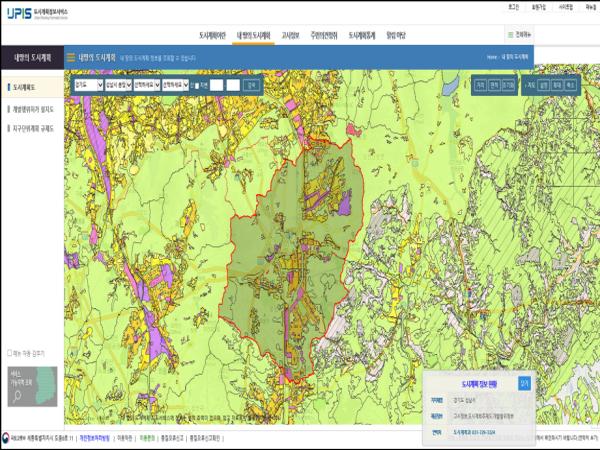Click the hamburger menu icon in blue bar
This screenshot has width=600, height=450.
[x=70, y=58]
